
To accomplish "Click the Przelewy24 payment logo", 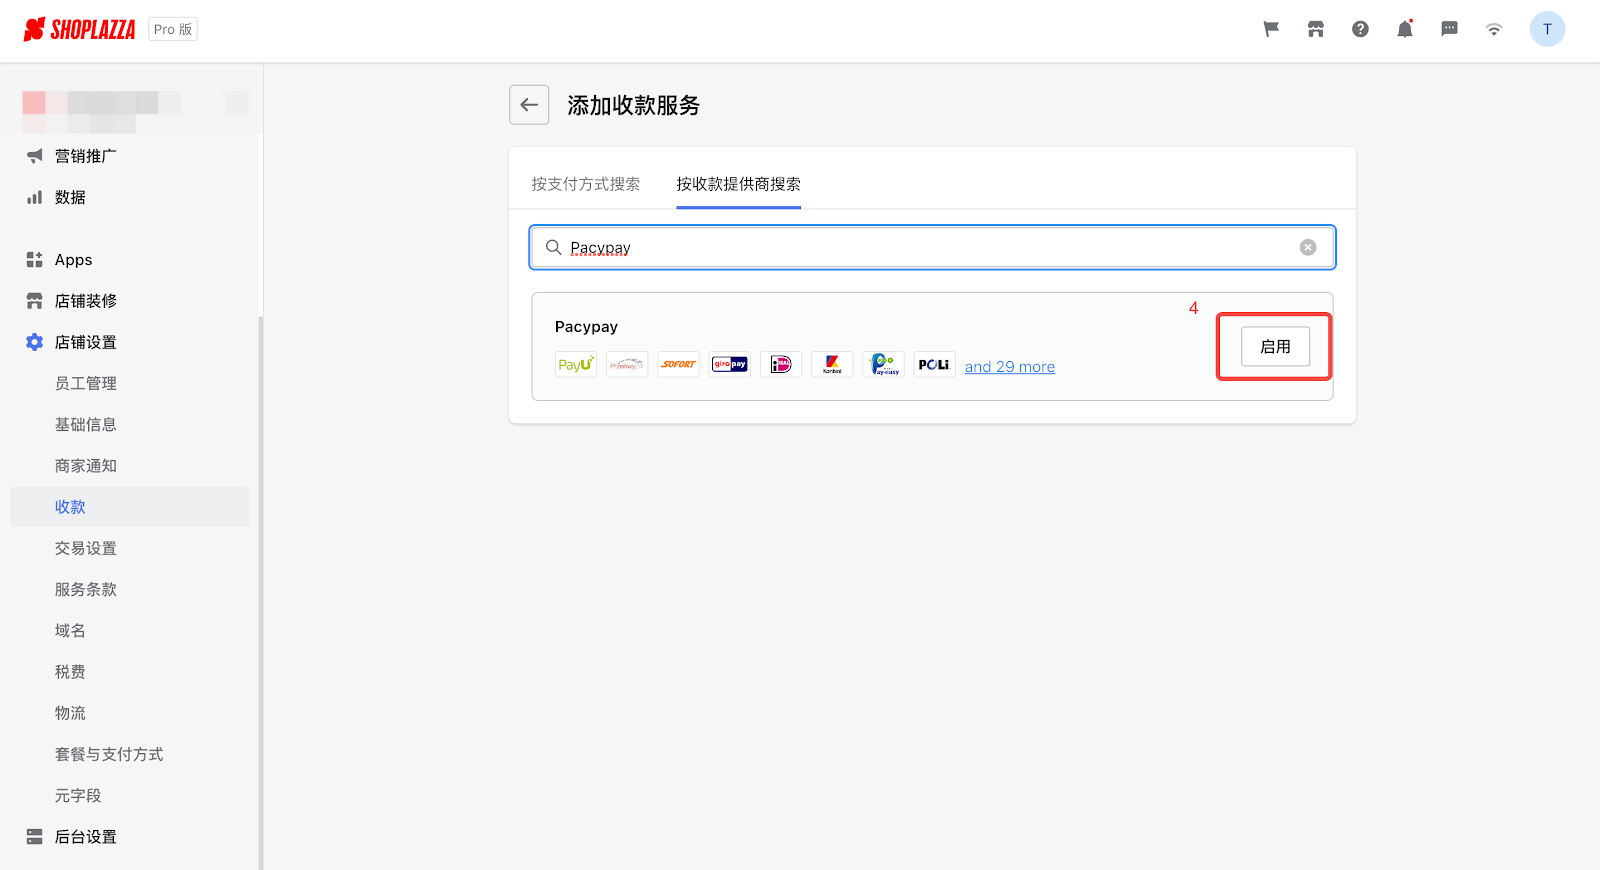I will 627,364.
